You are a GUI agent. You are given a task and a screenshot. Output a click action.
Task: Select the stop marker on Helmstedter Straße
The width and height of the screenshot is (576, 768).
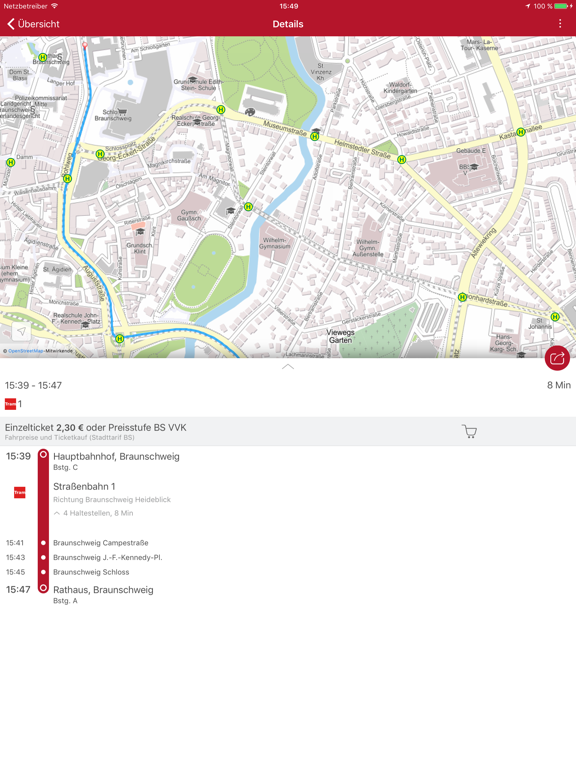(402, 159)
